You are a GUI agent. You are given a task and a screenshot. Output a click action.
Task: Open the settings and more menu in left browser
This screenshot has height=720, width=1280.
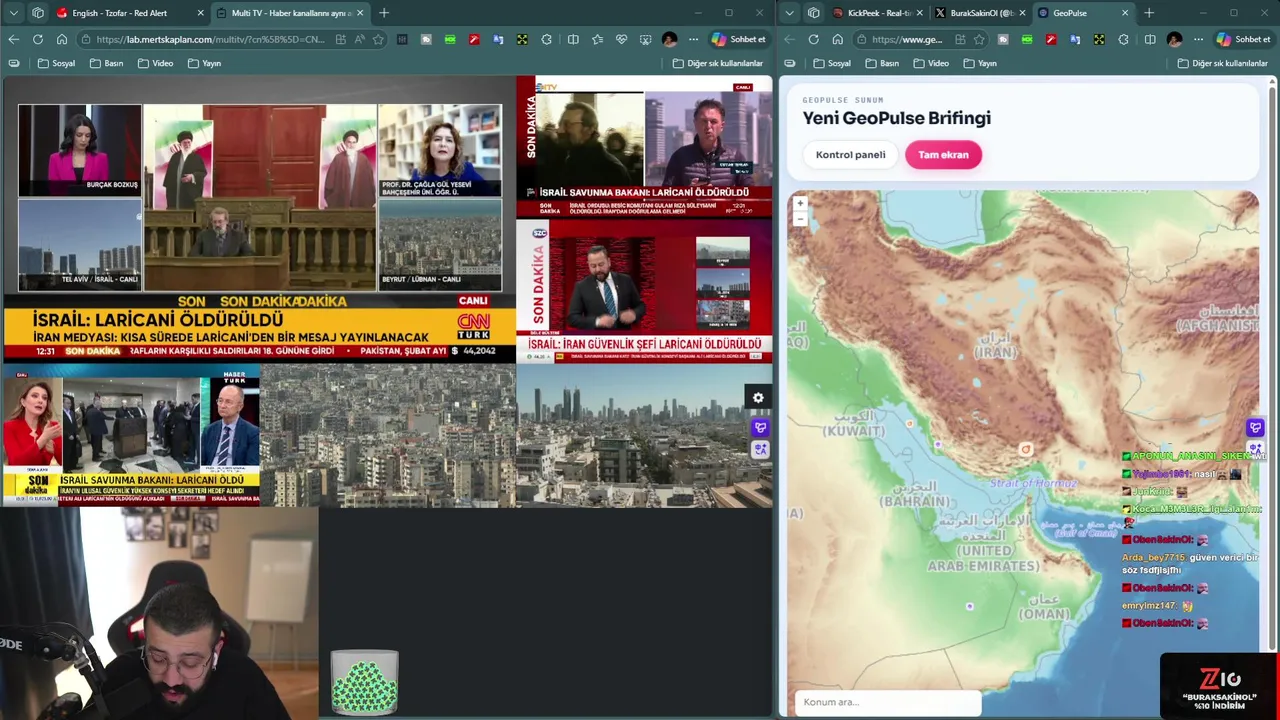693,39
